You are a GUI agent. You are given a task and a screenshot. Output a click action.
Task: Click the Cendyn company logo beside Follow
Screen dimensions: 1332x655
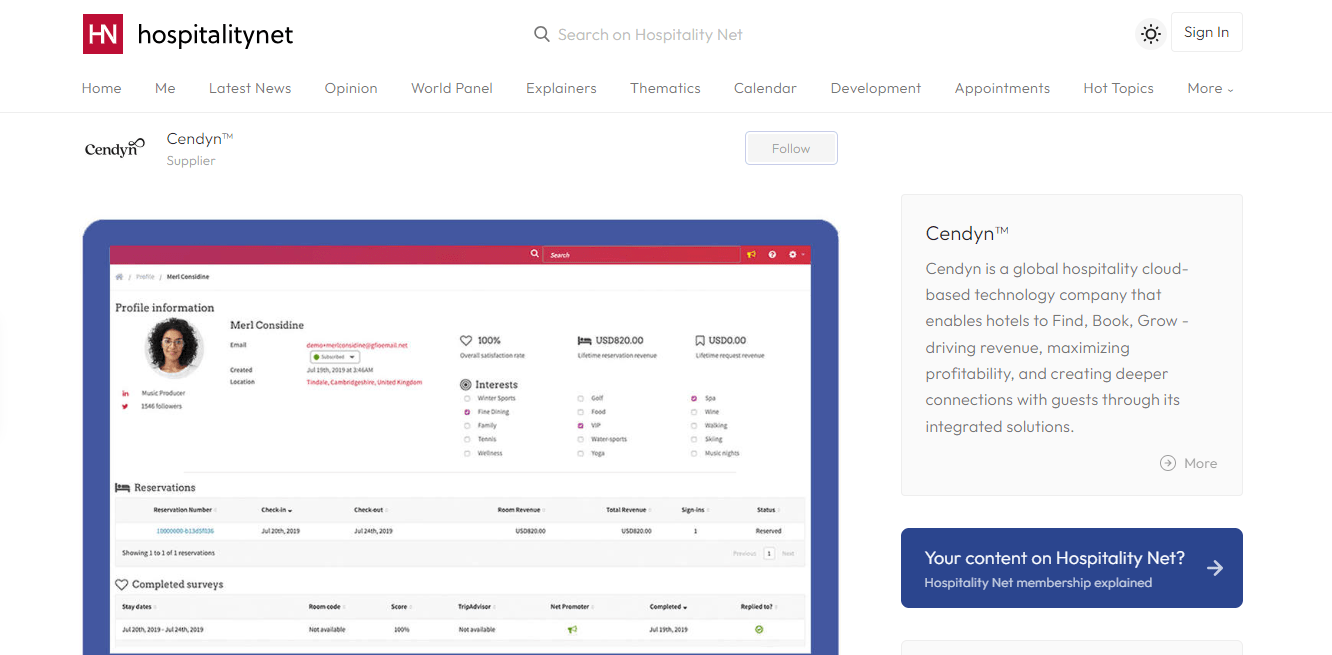tap(114, 149)
